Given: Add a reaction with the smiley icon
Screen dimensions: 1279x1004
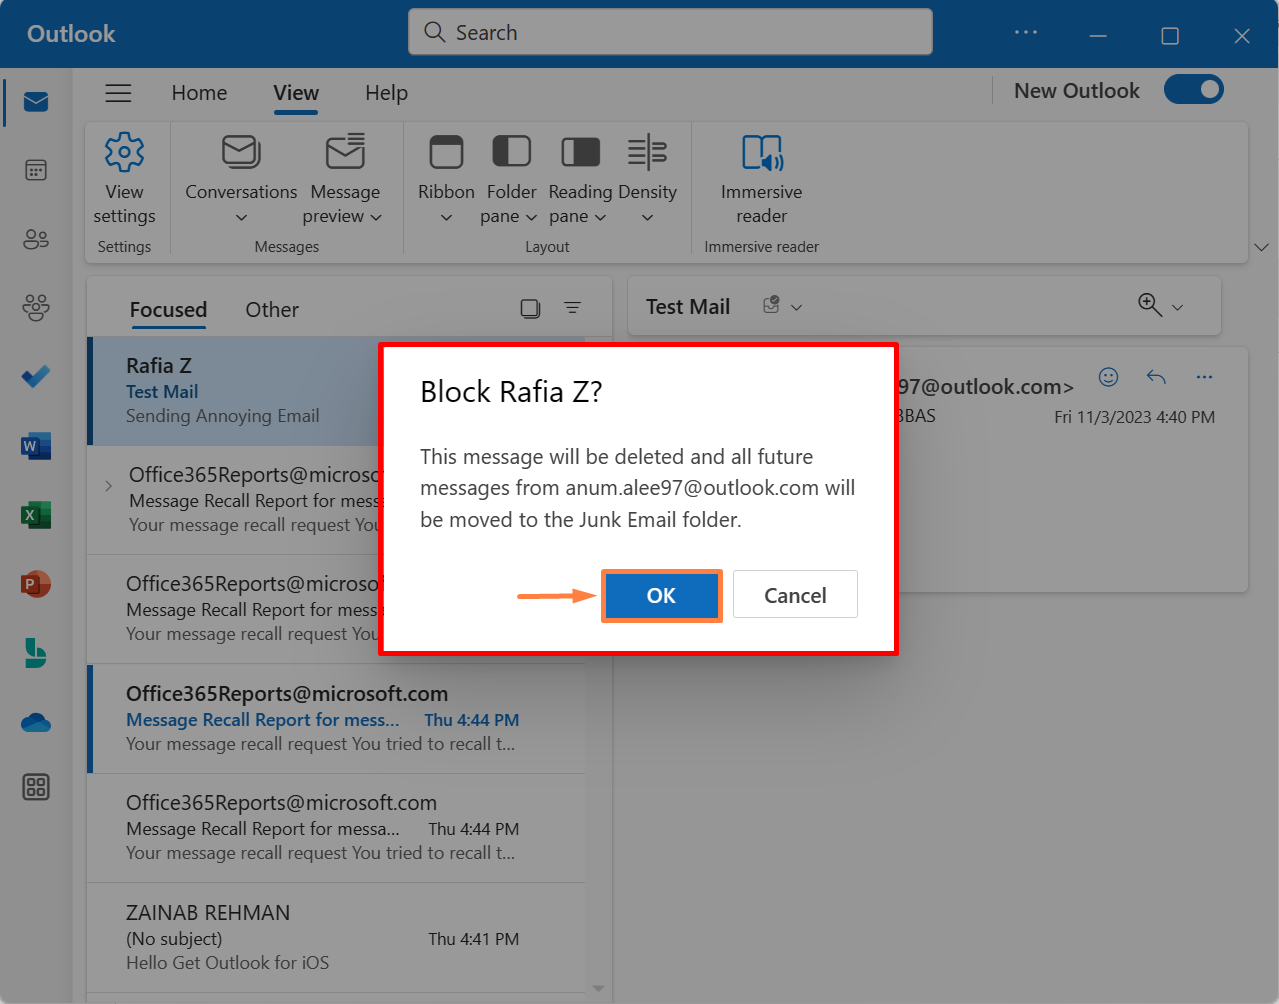Looking at the screenshot, I should point(1108,377).
